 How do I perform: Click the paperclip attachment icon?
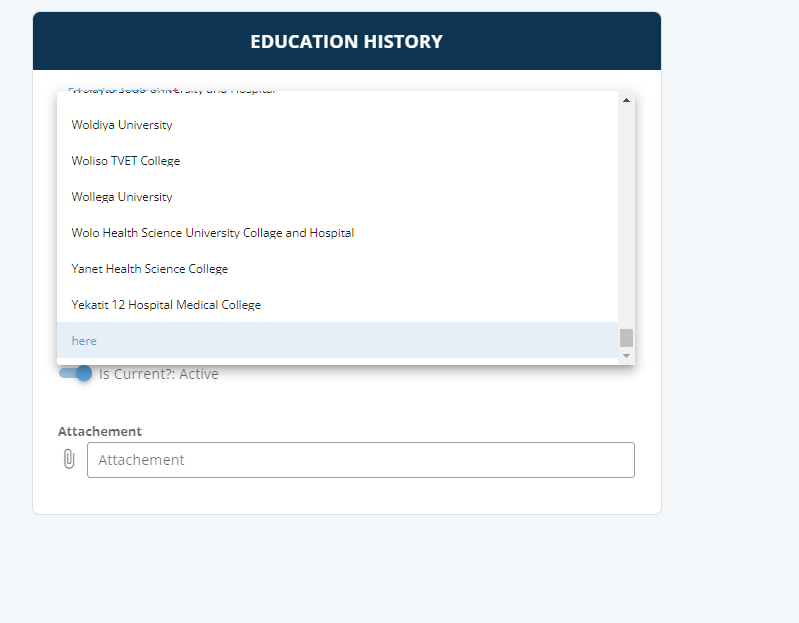pos(69,459)
